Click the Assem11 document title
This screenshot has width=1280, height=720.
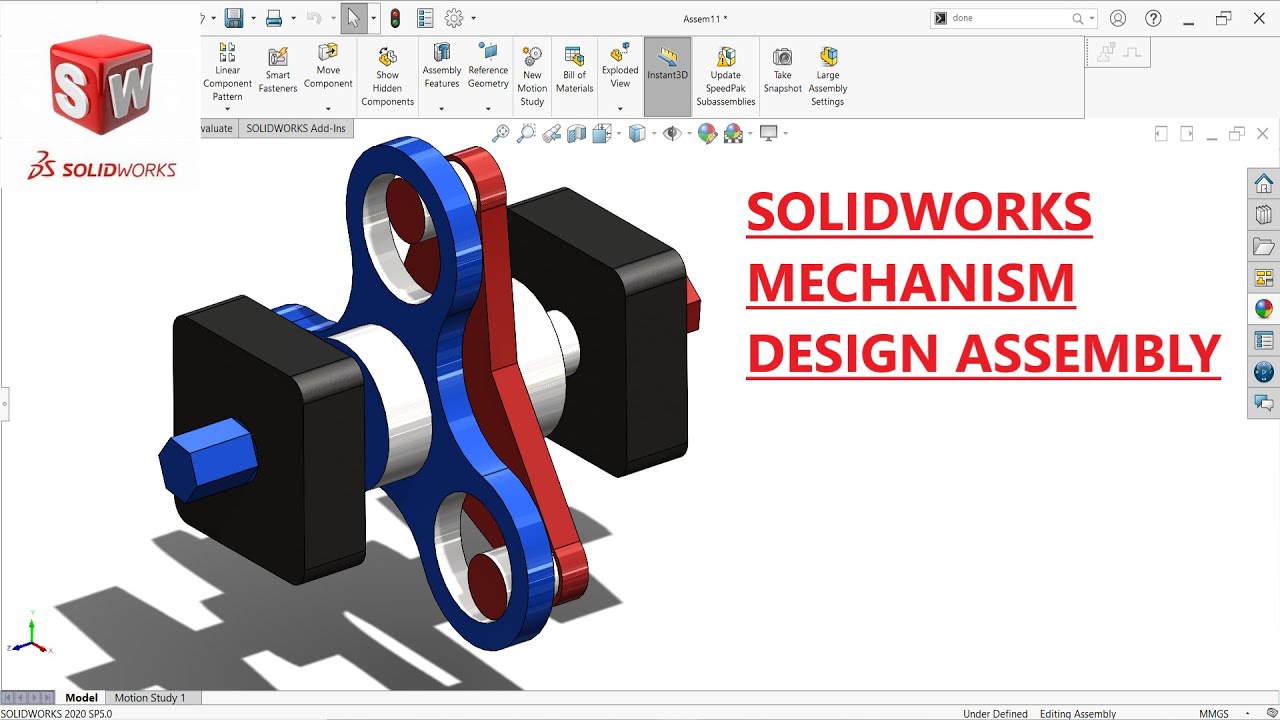tap(705, 18)
